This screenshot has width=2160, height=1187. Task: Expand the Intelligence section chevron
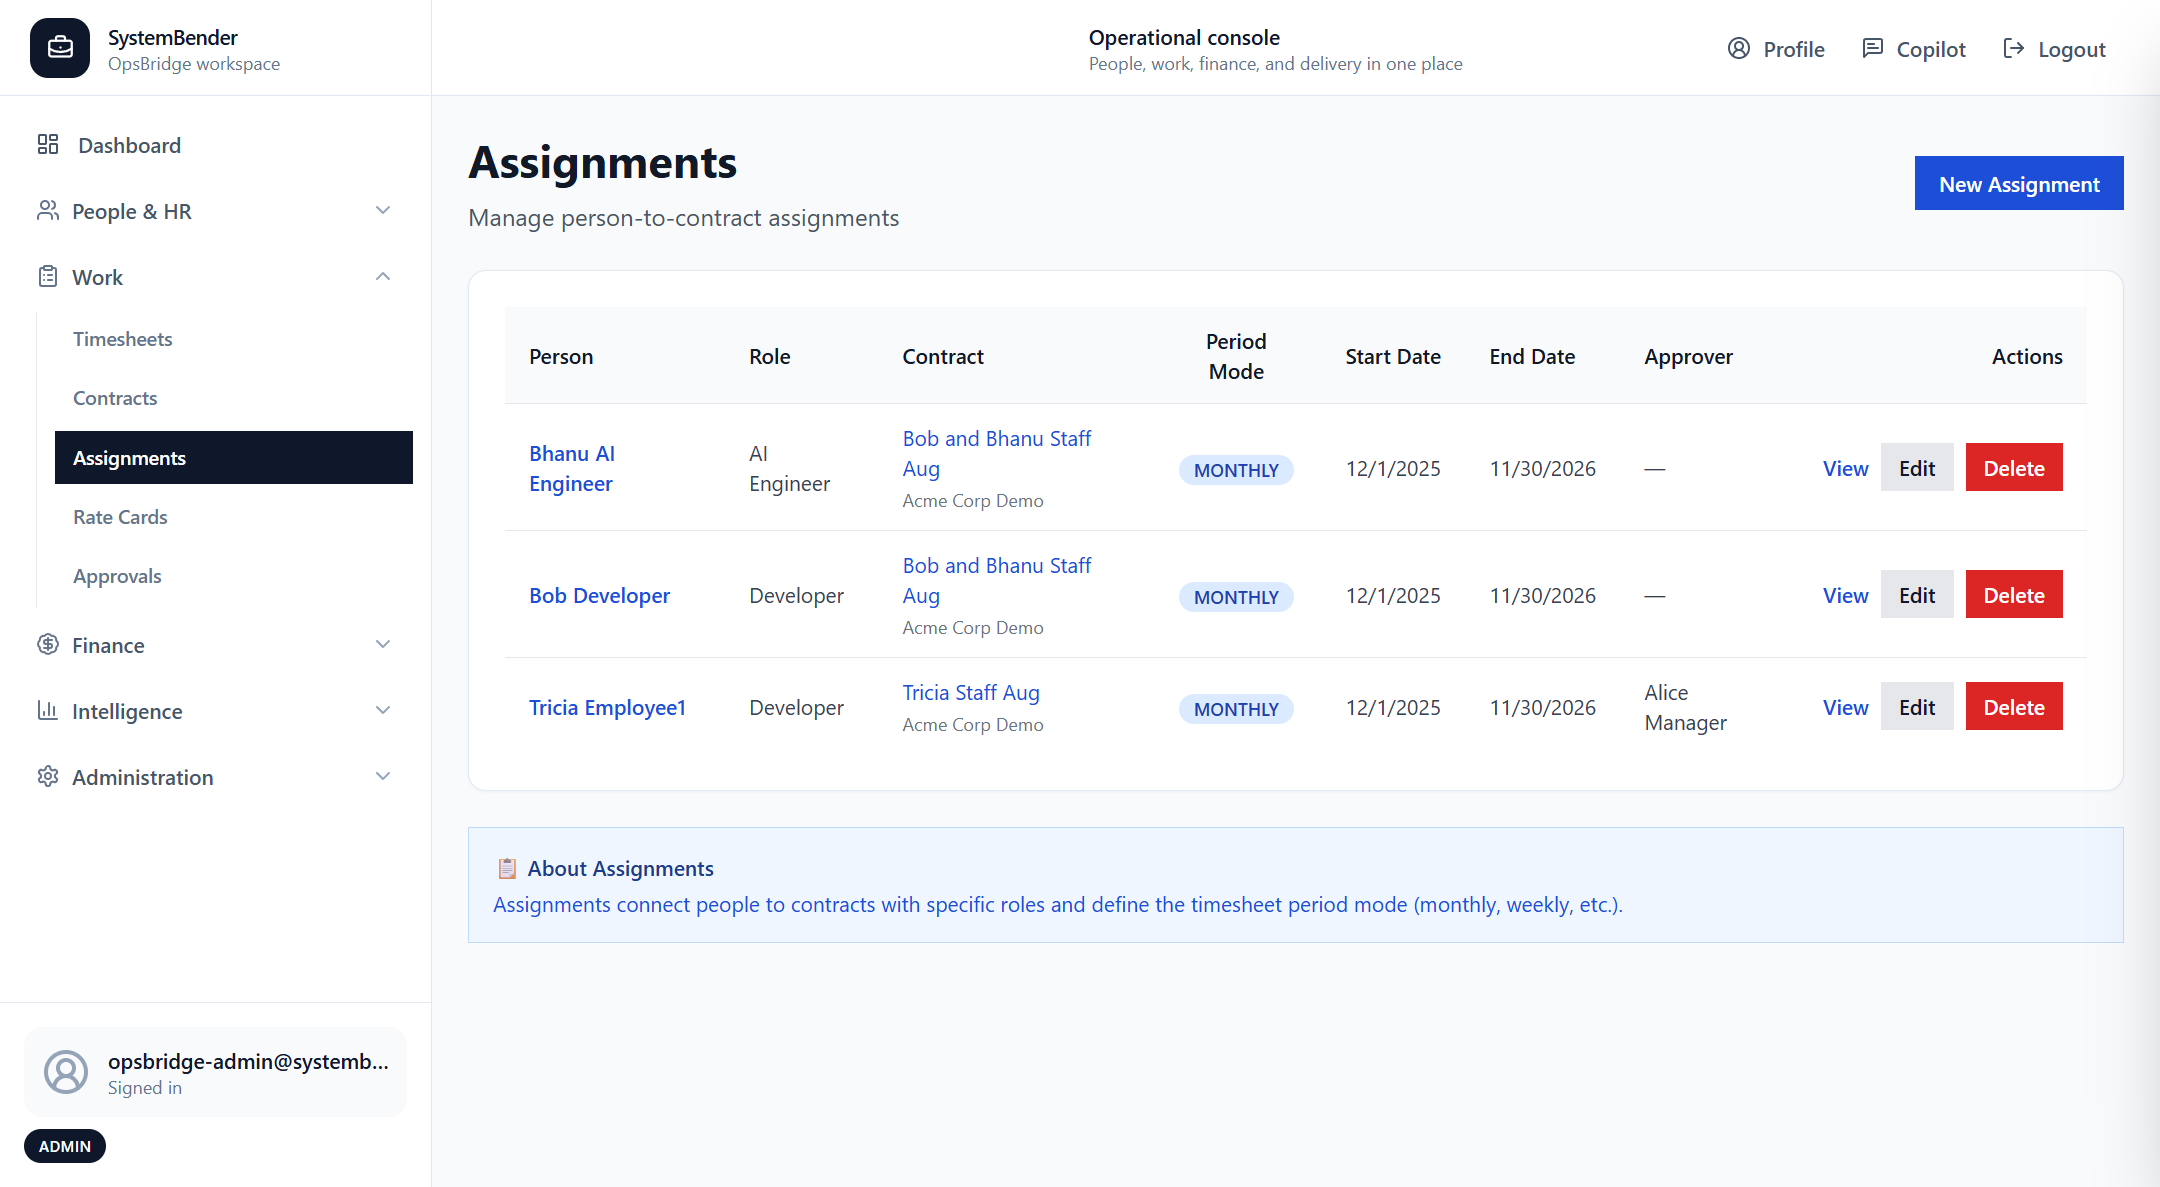point(383,711)
